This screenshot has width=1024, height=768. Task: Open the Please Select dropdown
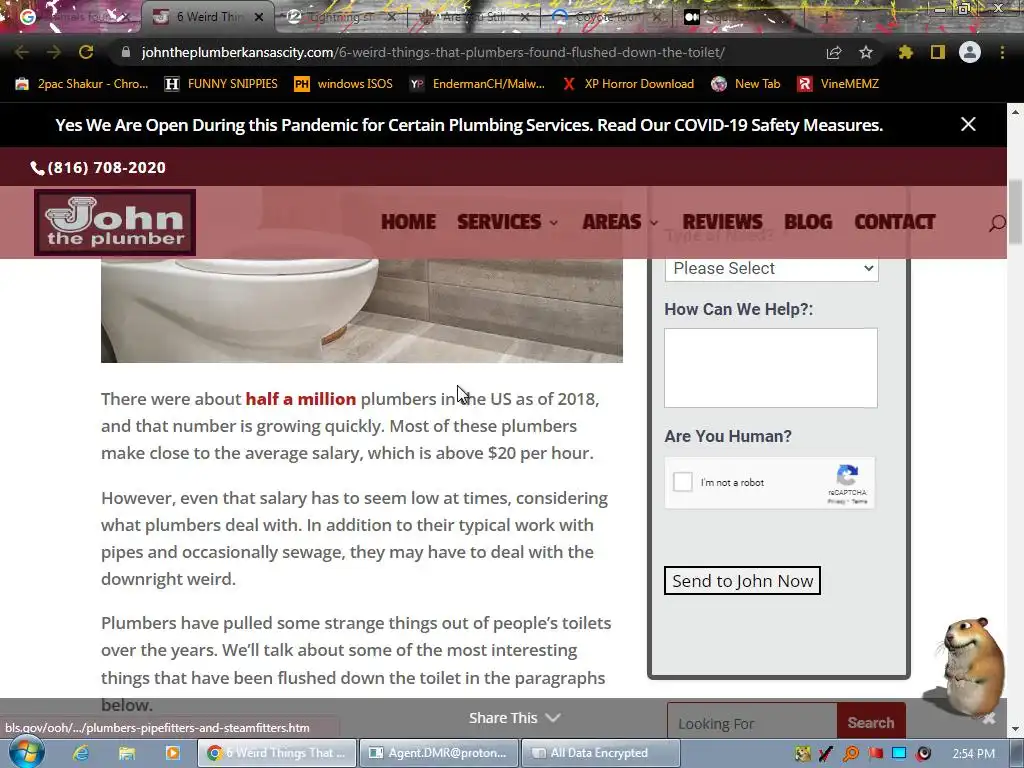pos(771,268)
